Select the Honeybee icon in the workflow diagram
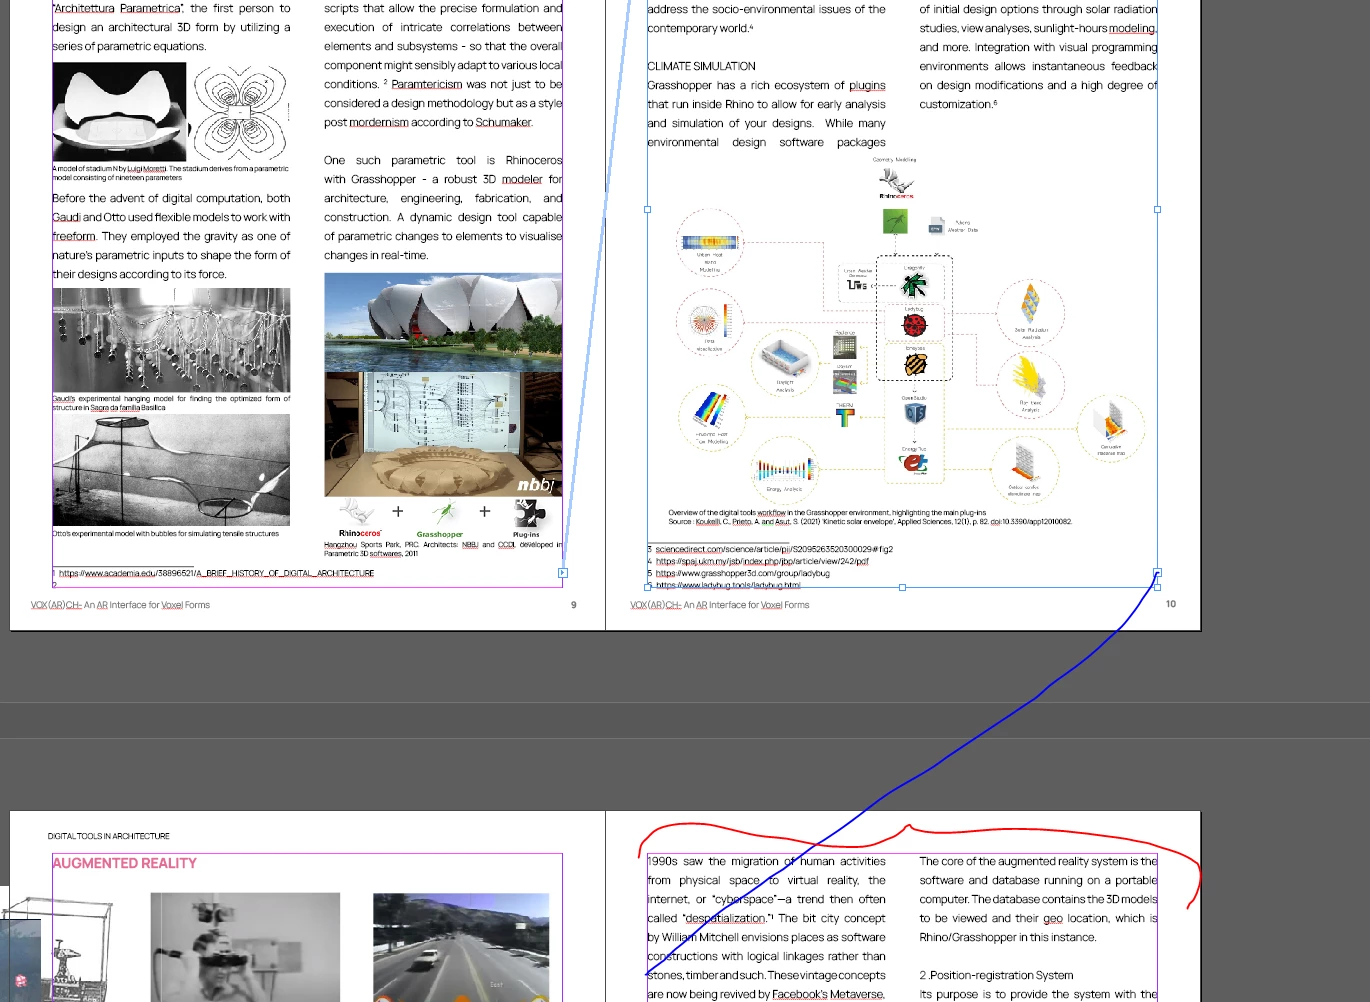Screen dimensions: 1370x1002 coord(915,365)
